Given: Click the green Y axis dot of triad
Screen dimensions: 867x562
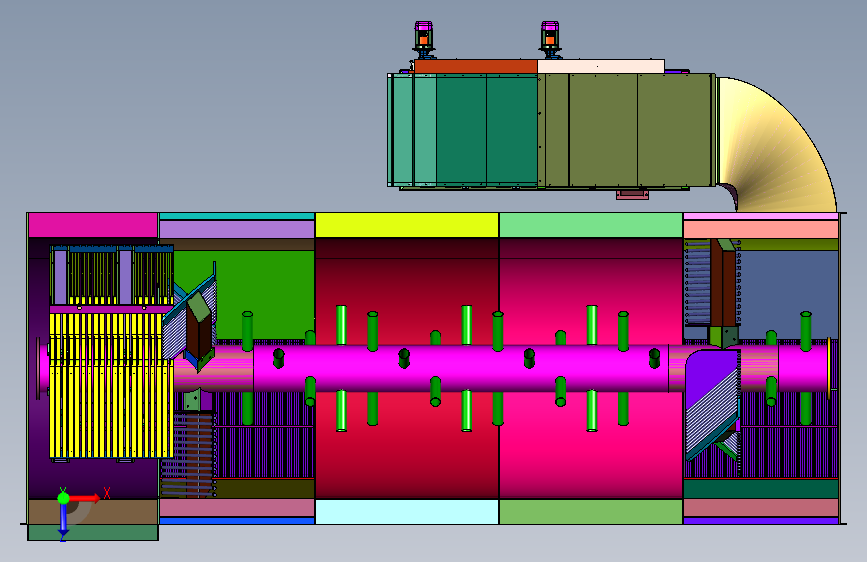Looking at the screenshot, I should [63, 498].
